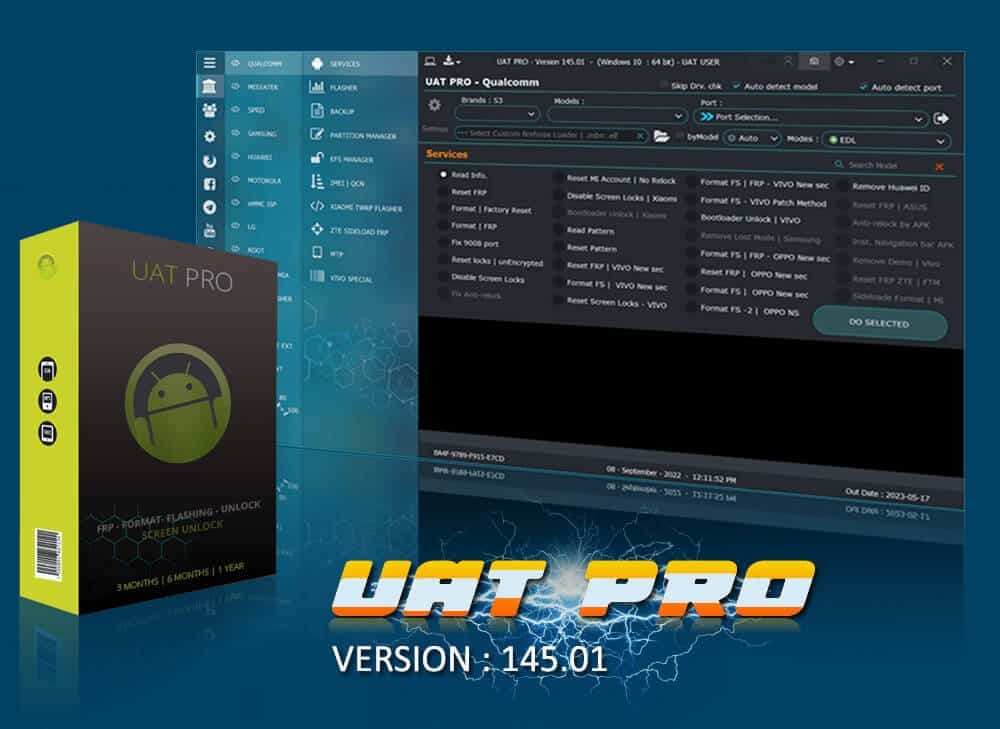The width and height of the screenshot is (1000, 729).
Task: Click the MTP phone icon
Action: click(317, 253)
